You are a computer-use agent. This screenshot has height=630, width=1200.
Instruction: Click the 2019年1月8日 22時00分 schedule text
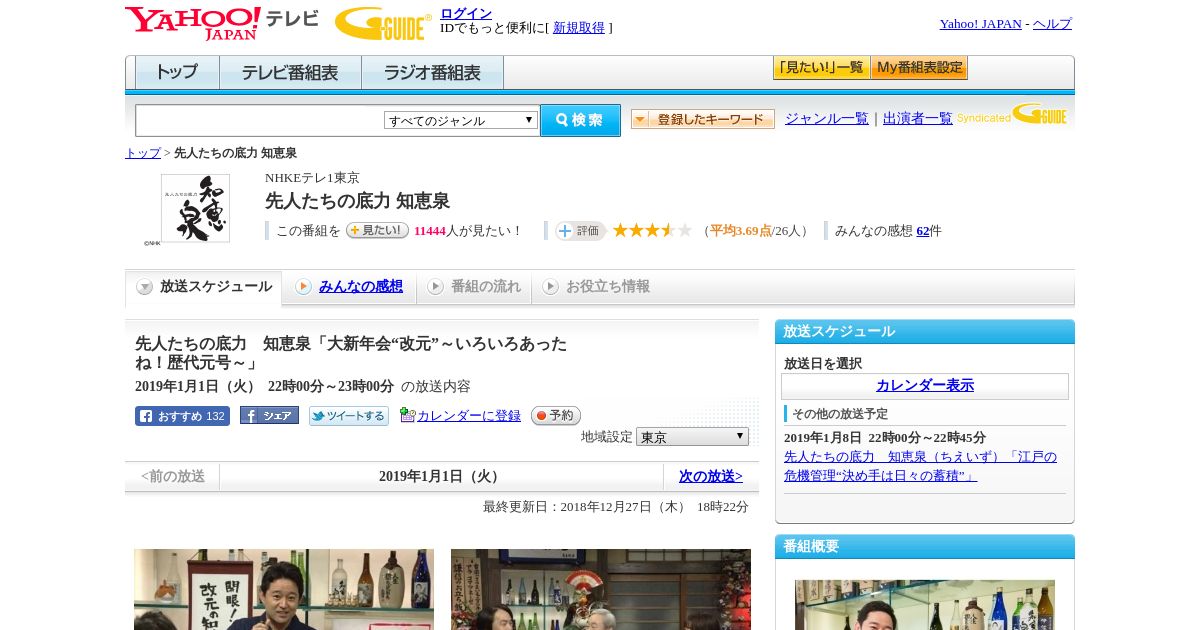885,438
